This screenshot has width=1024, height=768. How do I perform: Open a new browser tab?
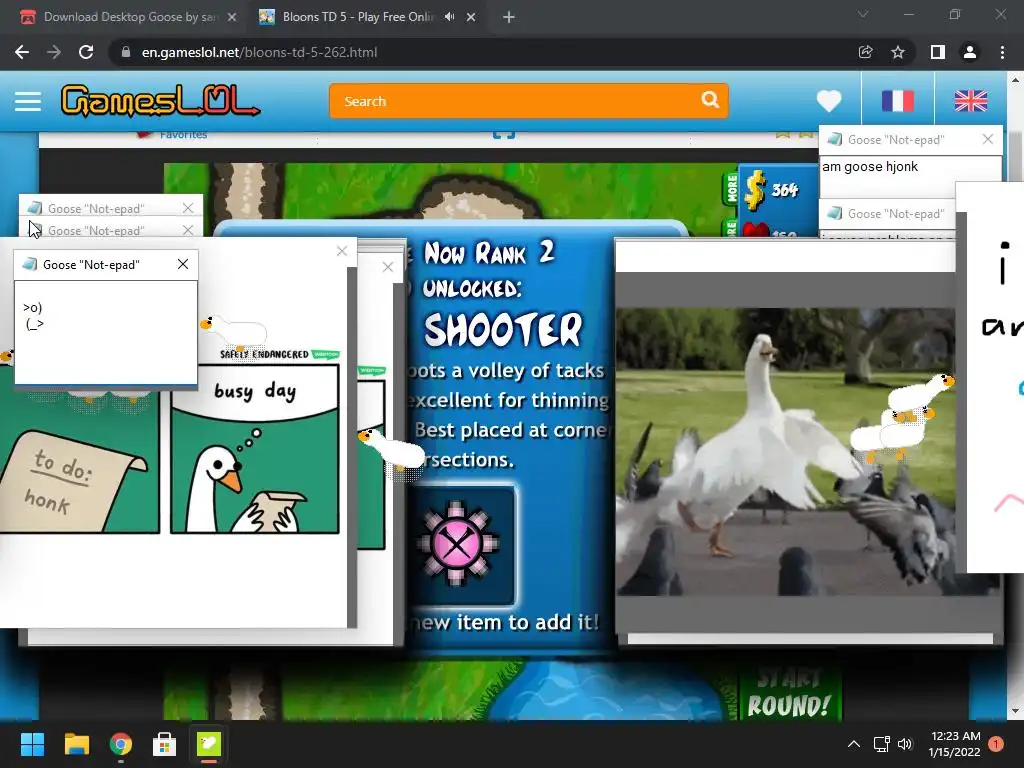509,17
